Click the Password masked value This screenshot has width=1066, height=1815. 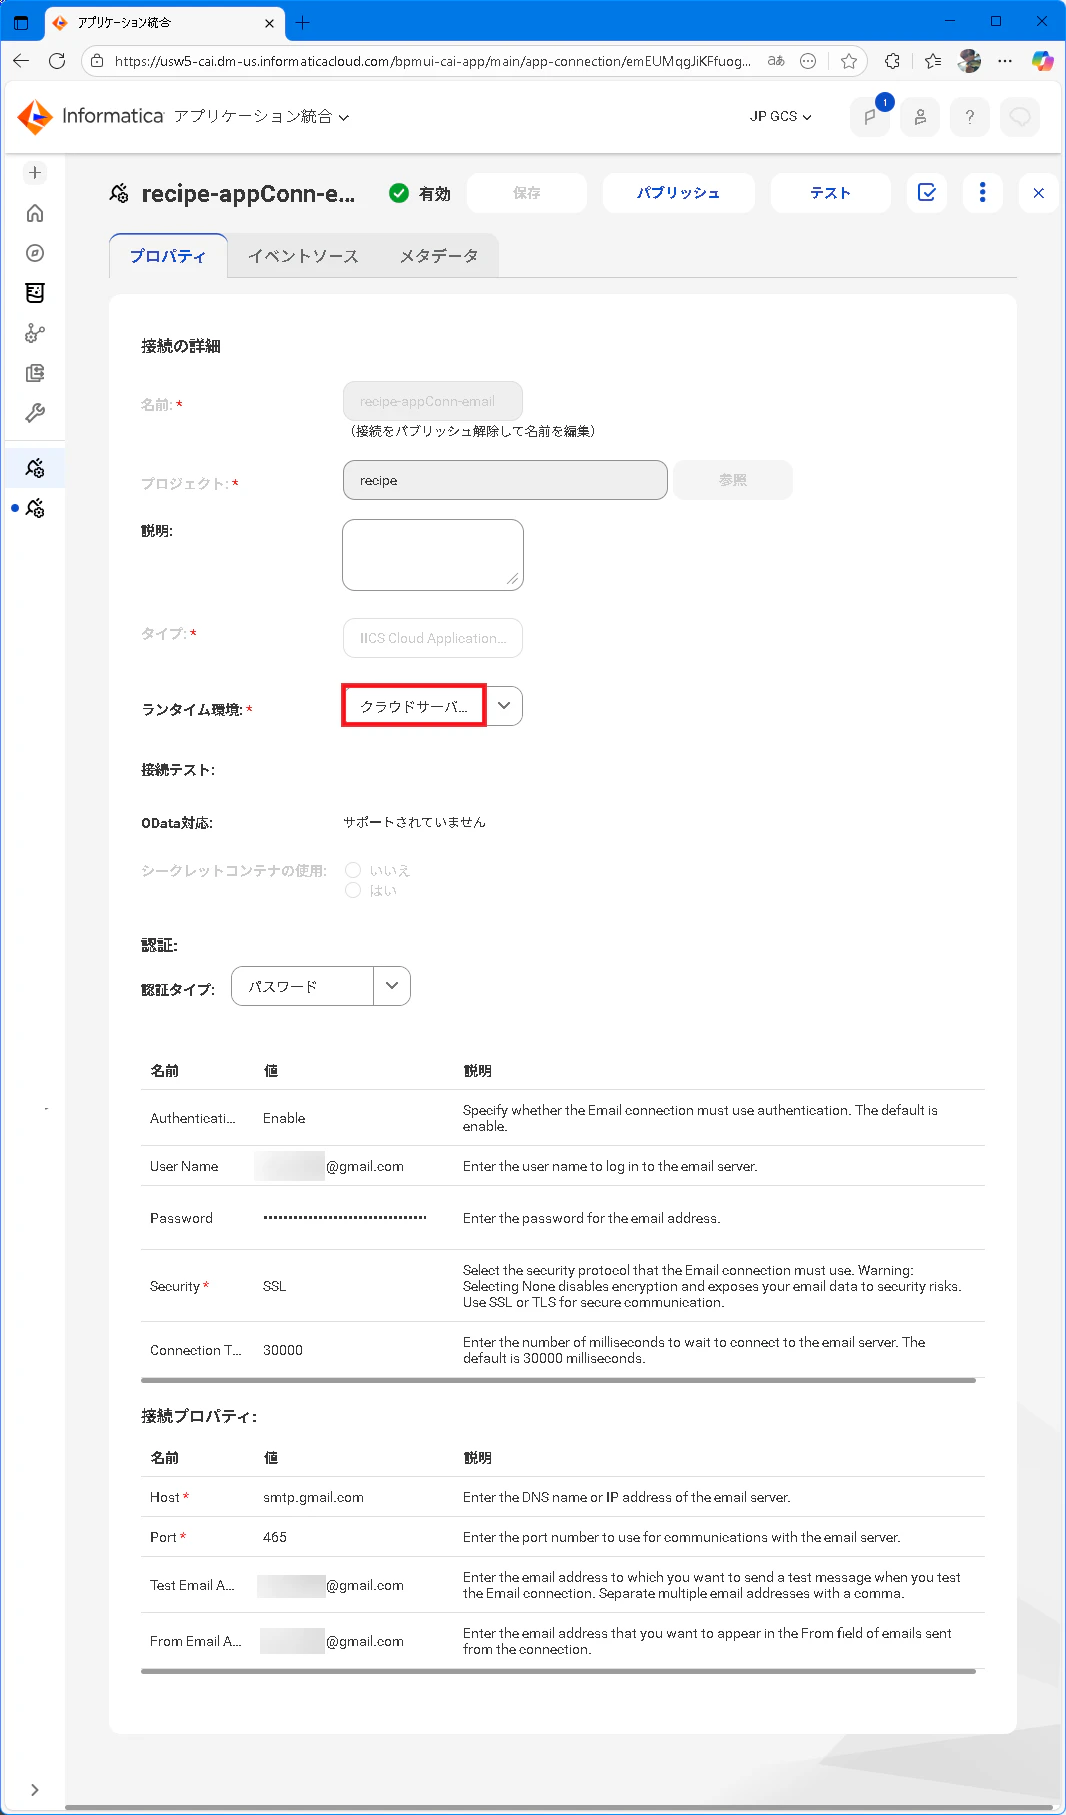tap(345, 1218)
